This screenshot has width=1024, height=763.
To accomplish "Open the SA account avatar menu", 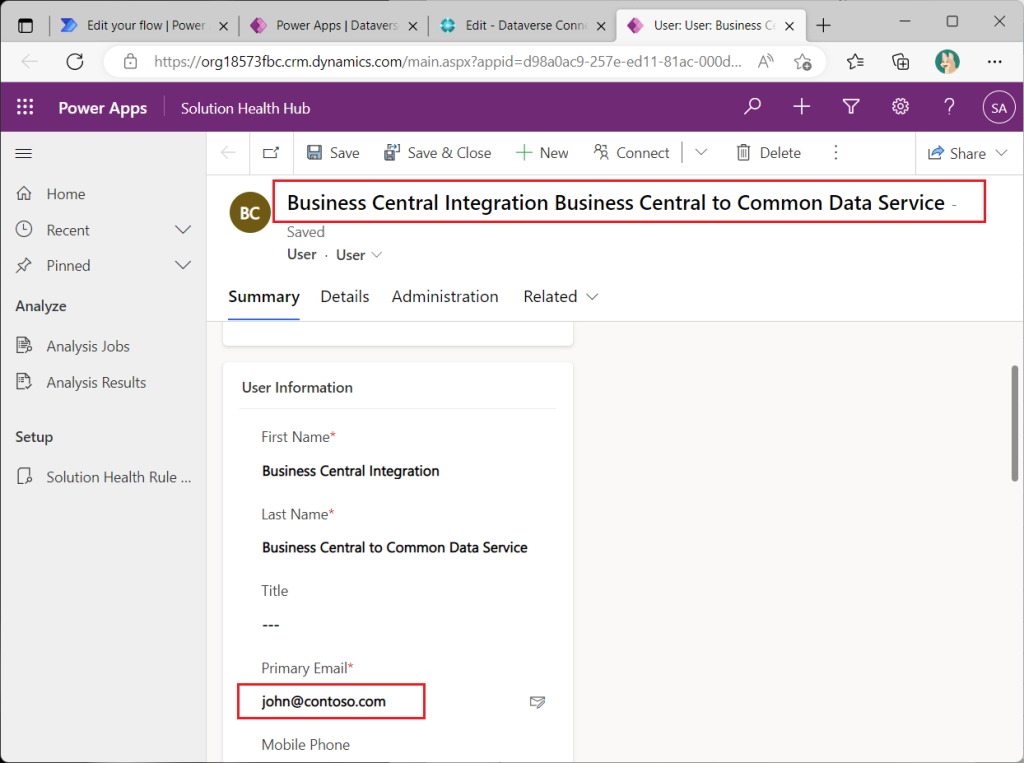I will (999, 108).
